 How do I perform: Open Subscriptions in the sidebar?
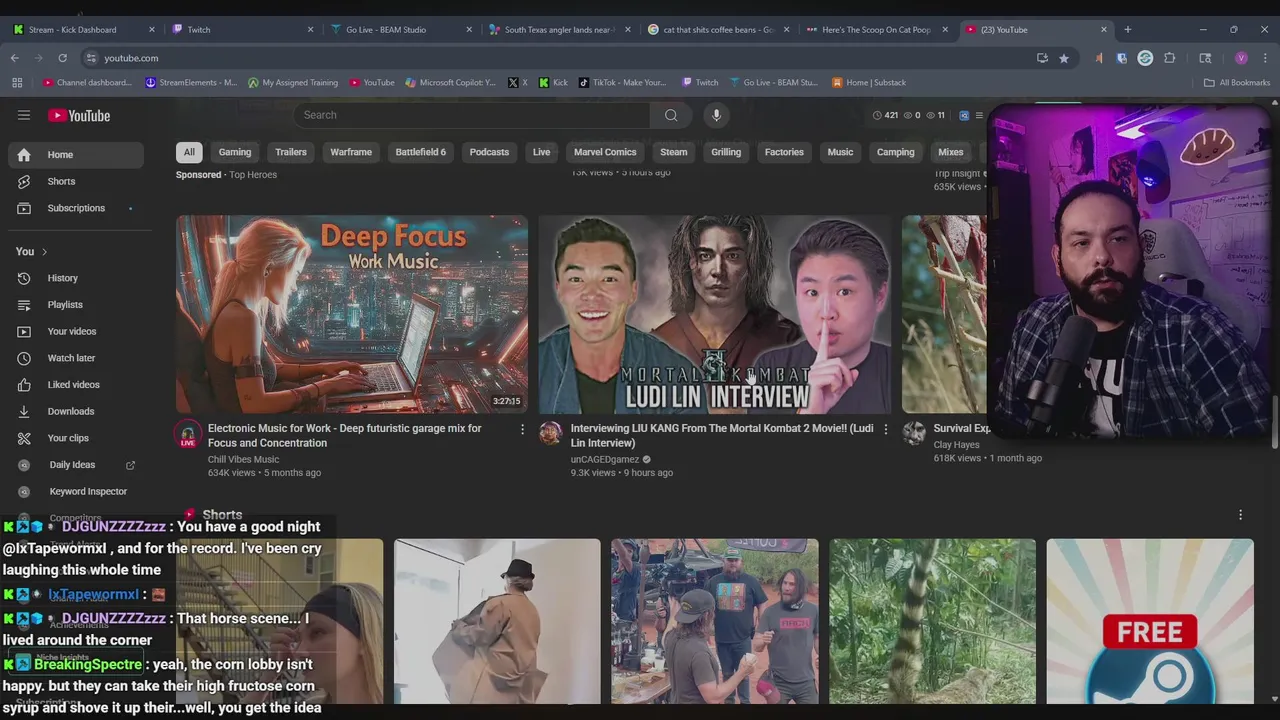tap(76, 208)
